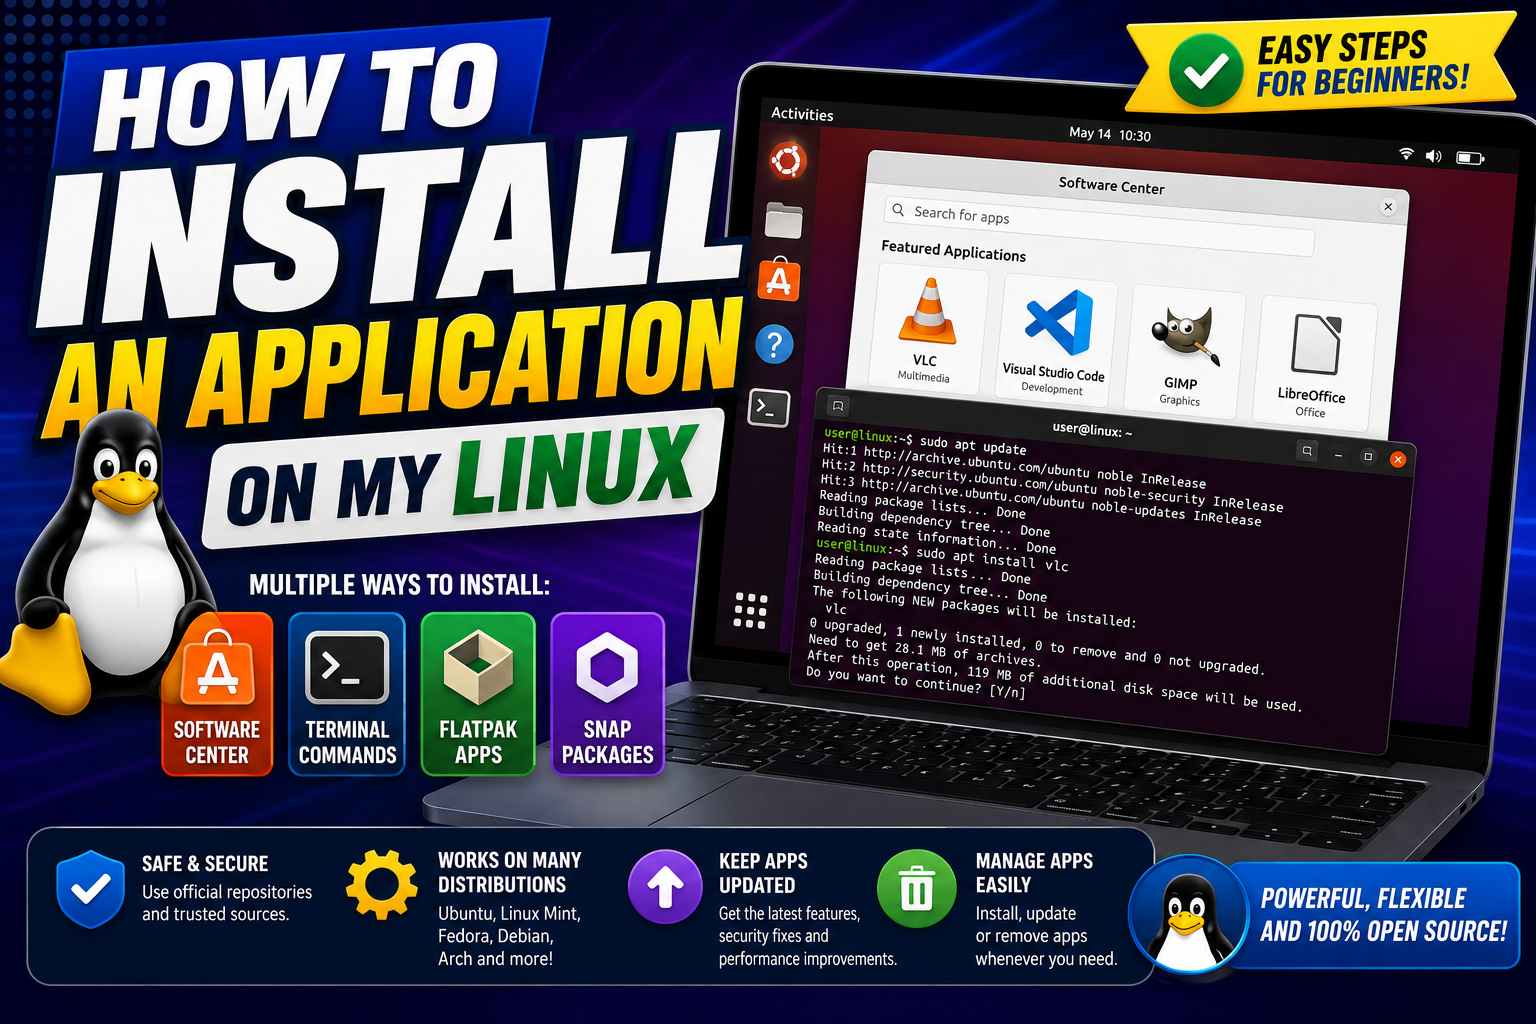Click the Safe & Secure shield icon

point(90,889)
